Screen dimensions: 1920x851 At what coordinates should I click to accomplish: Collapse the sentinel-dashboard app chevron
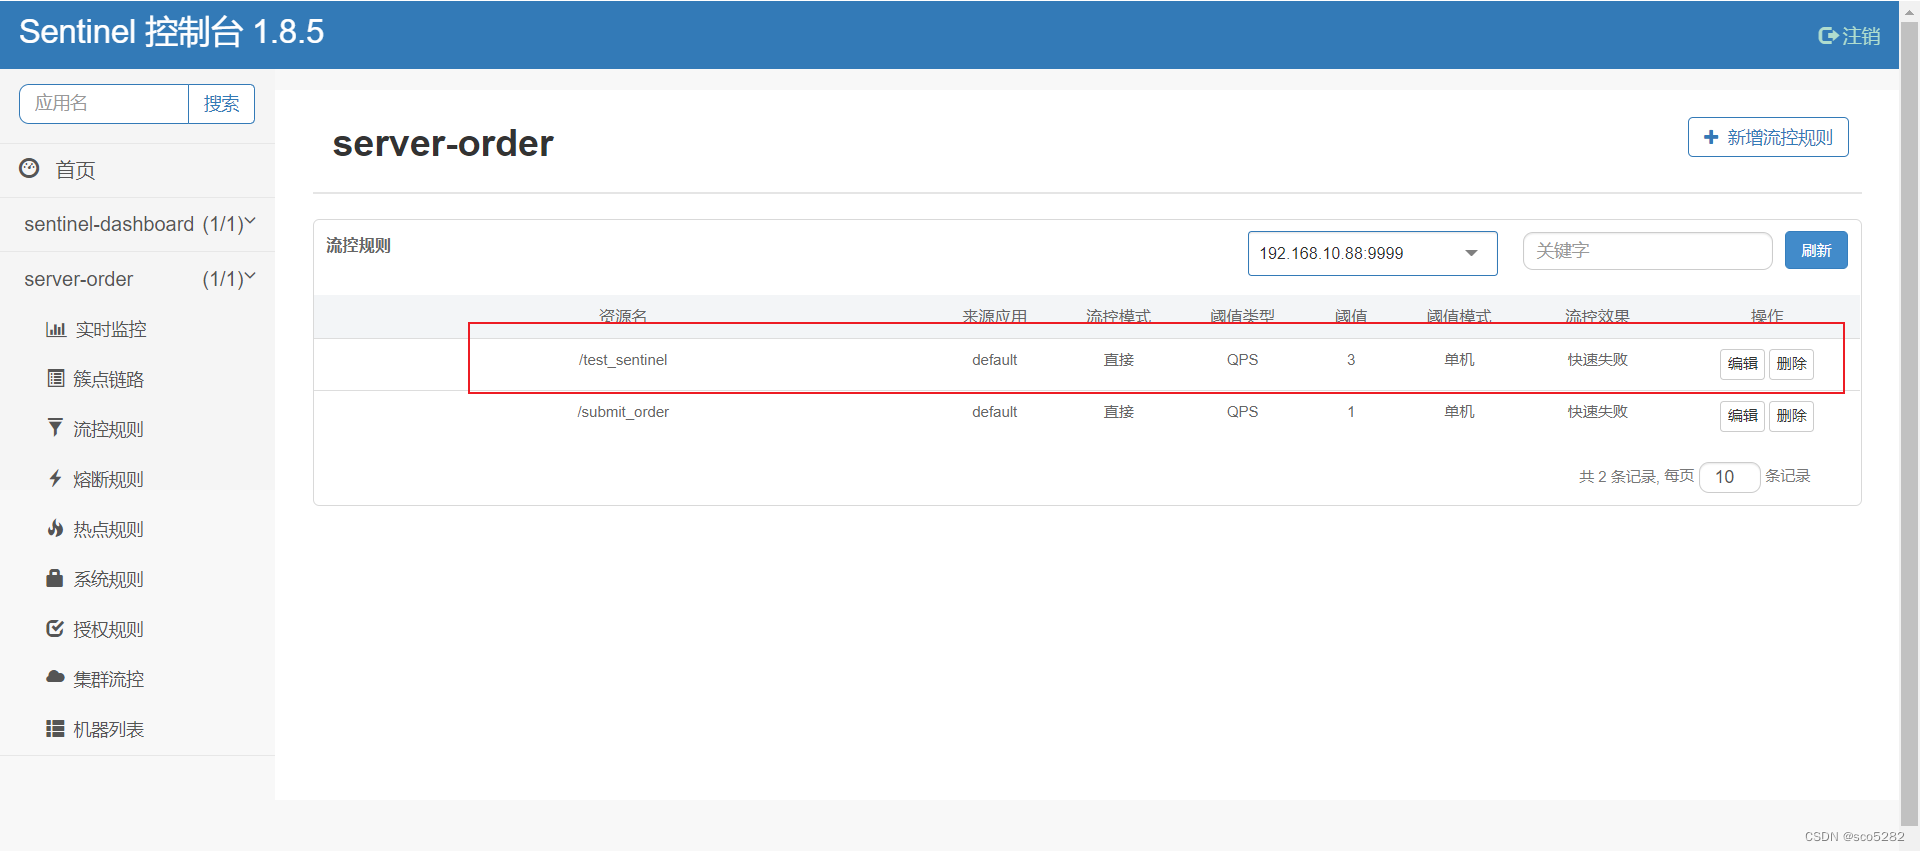pyautogui.click(x=250, y=221)
